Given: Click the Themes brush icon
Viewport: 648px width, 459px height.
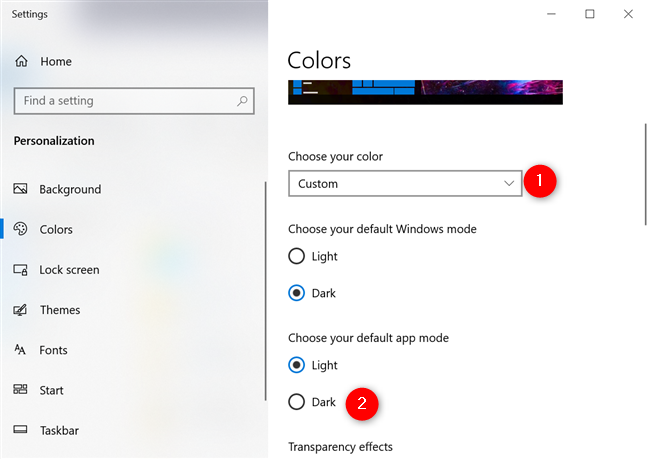Looking at the screenshot, I should 20,310.
